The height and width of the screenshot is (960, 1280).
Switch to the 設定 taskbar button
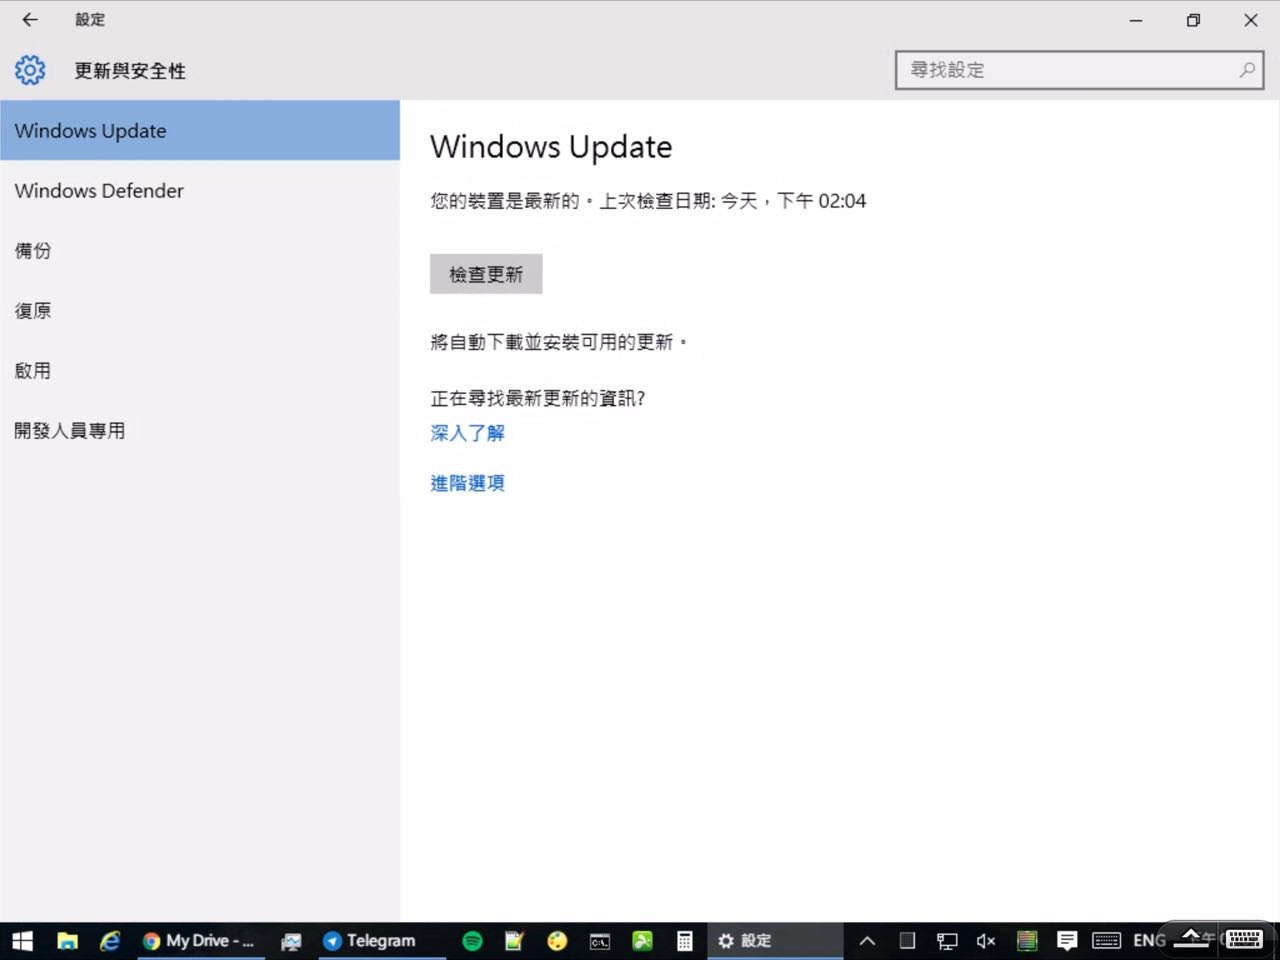pos(774,941)
